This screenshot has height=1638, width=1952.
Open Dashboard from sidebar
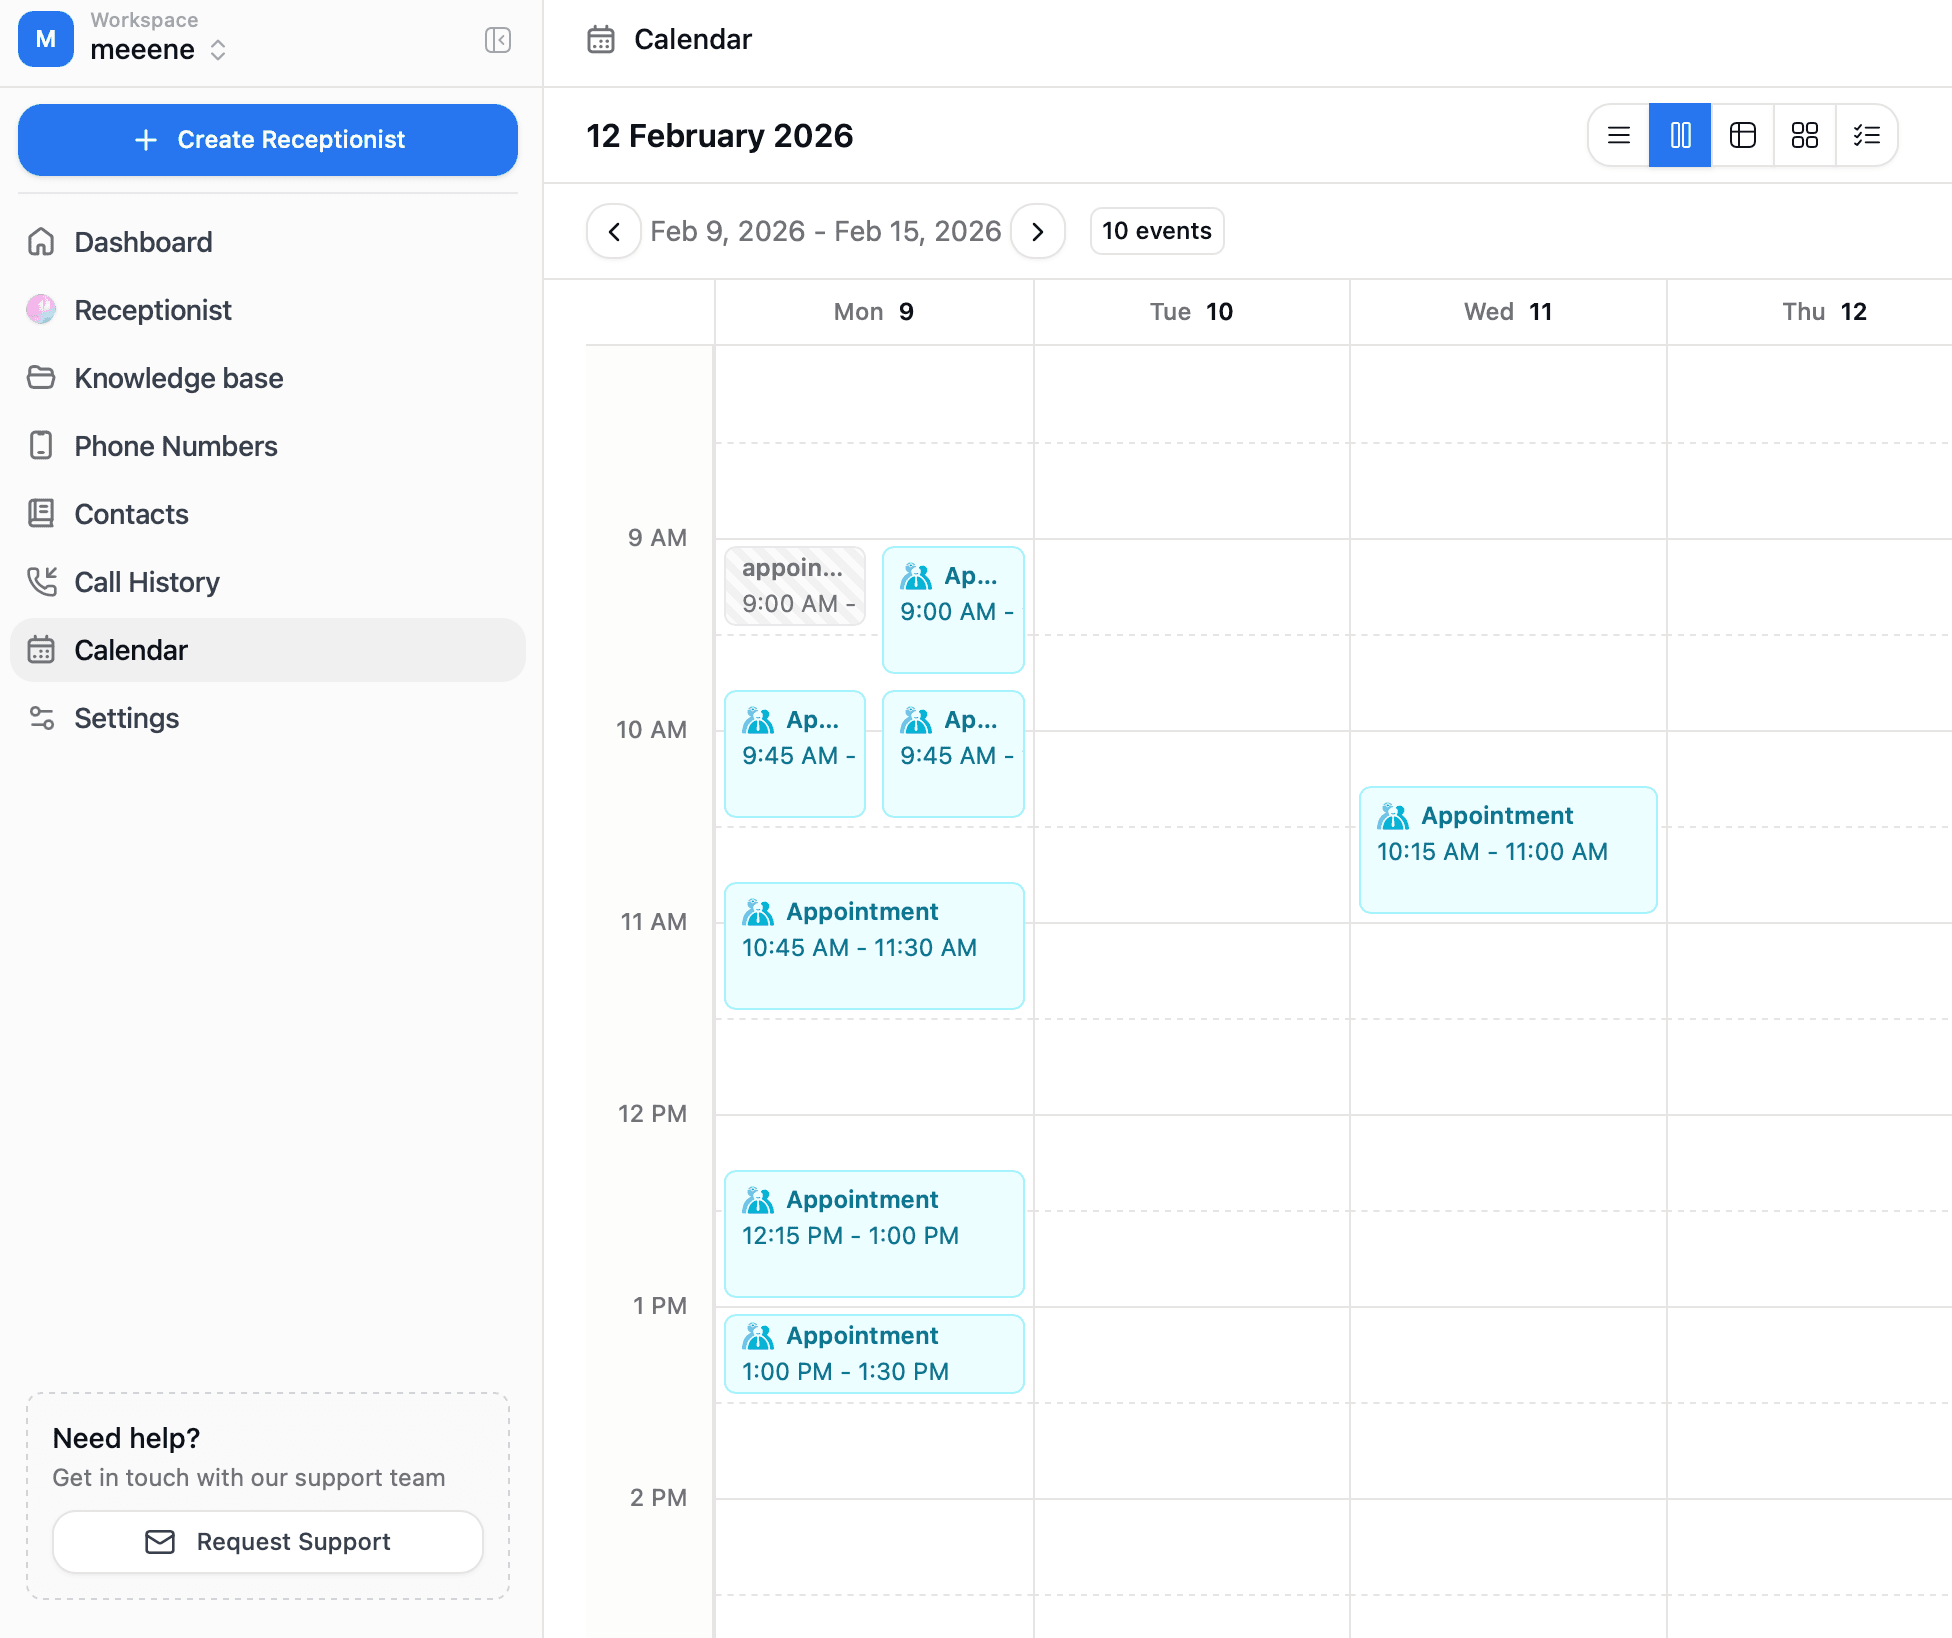143,242
